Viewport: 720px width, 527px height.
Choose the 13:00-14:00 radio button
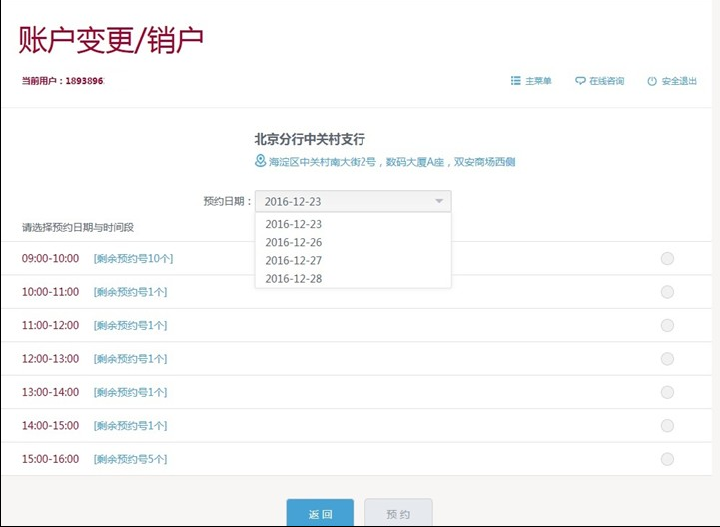pos(667,392)
